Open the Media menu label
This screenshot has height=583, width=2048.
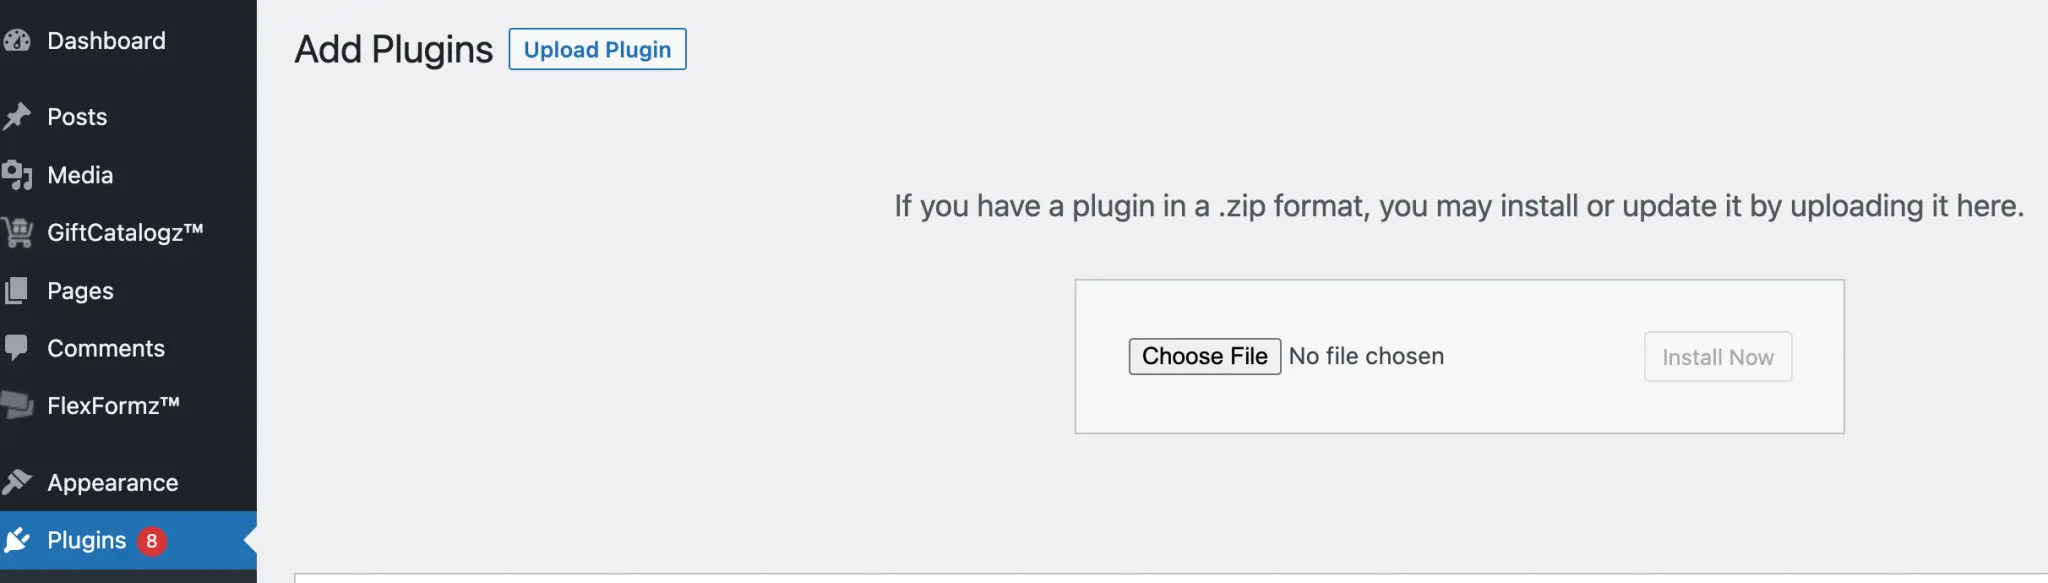80,175
